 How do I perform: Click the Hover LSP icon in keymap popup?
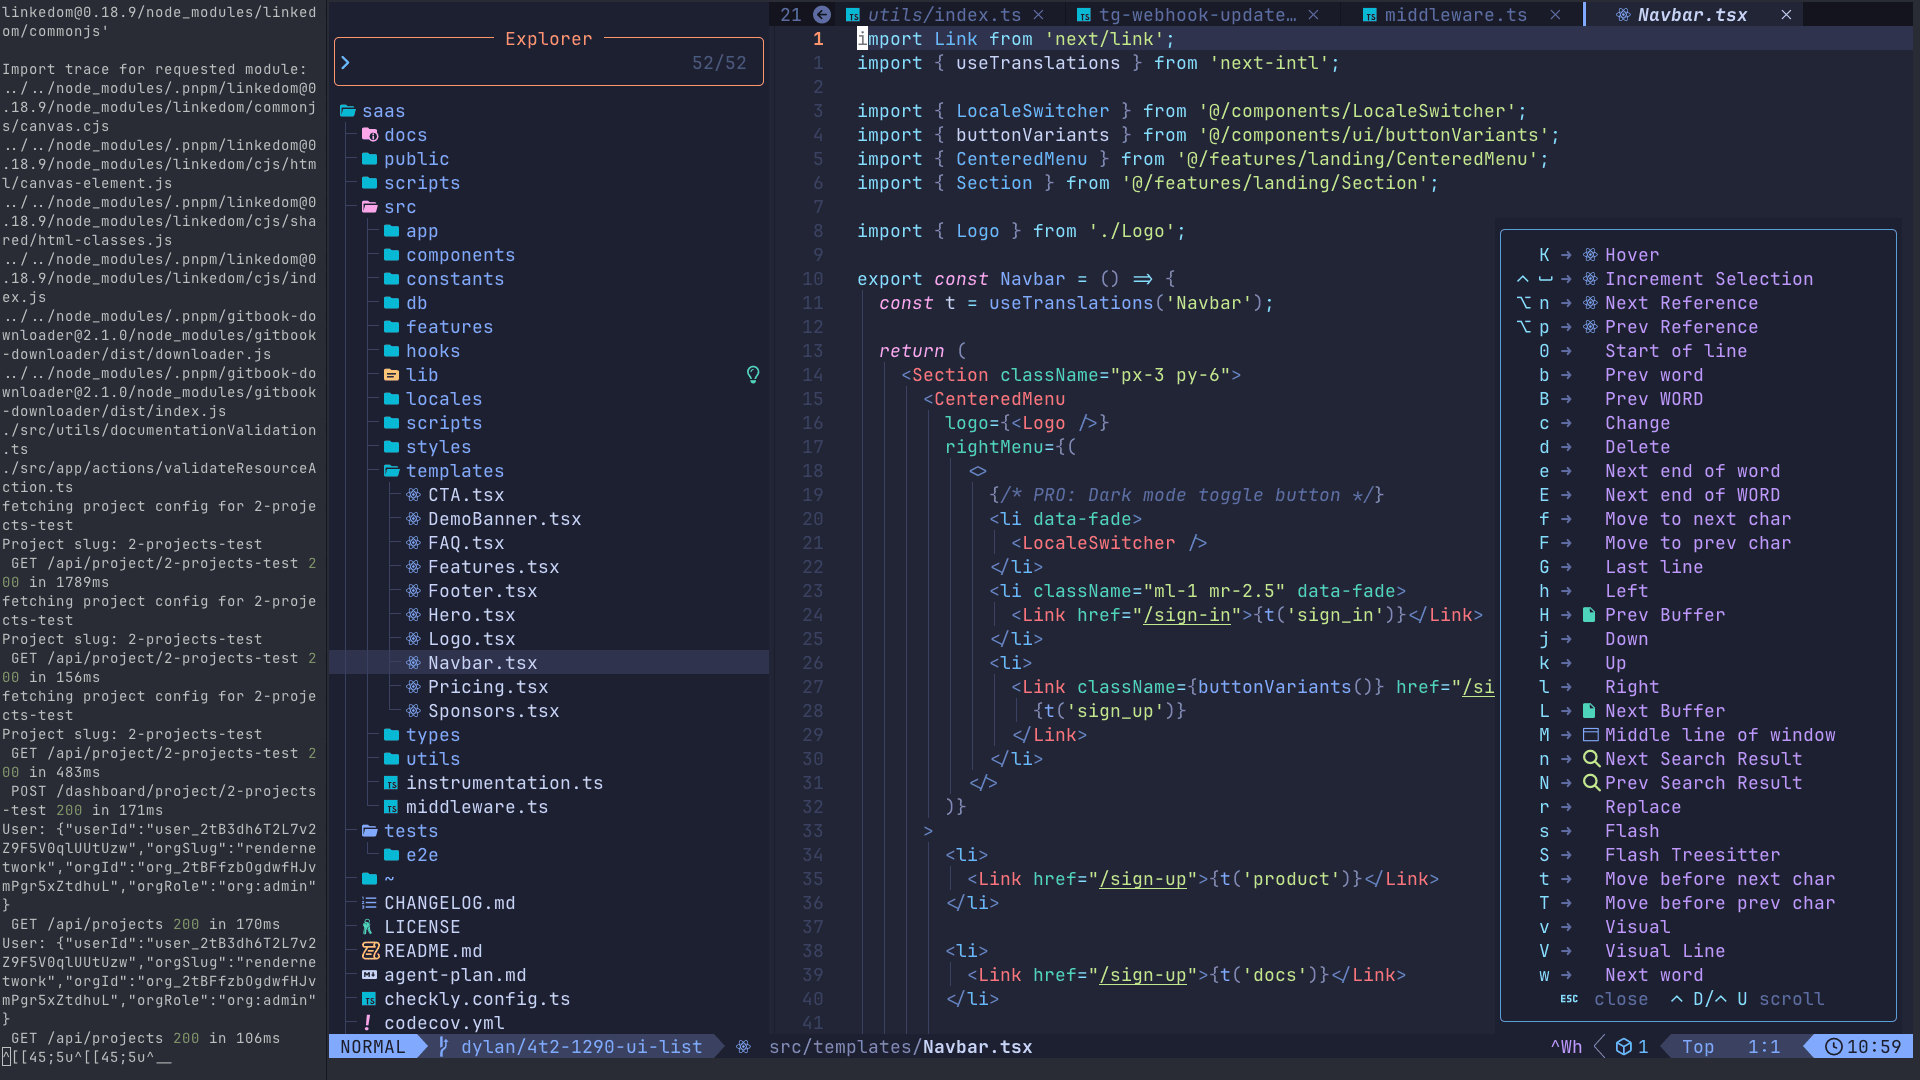(x=1590, y=255)
